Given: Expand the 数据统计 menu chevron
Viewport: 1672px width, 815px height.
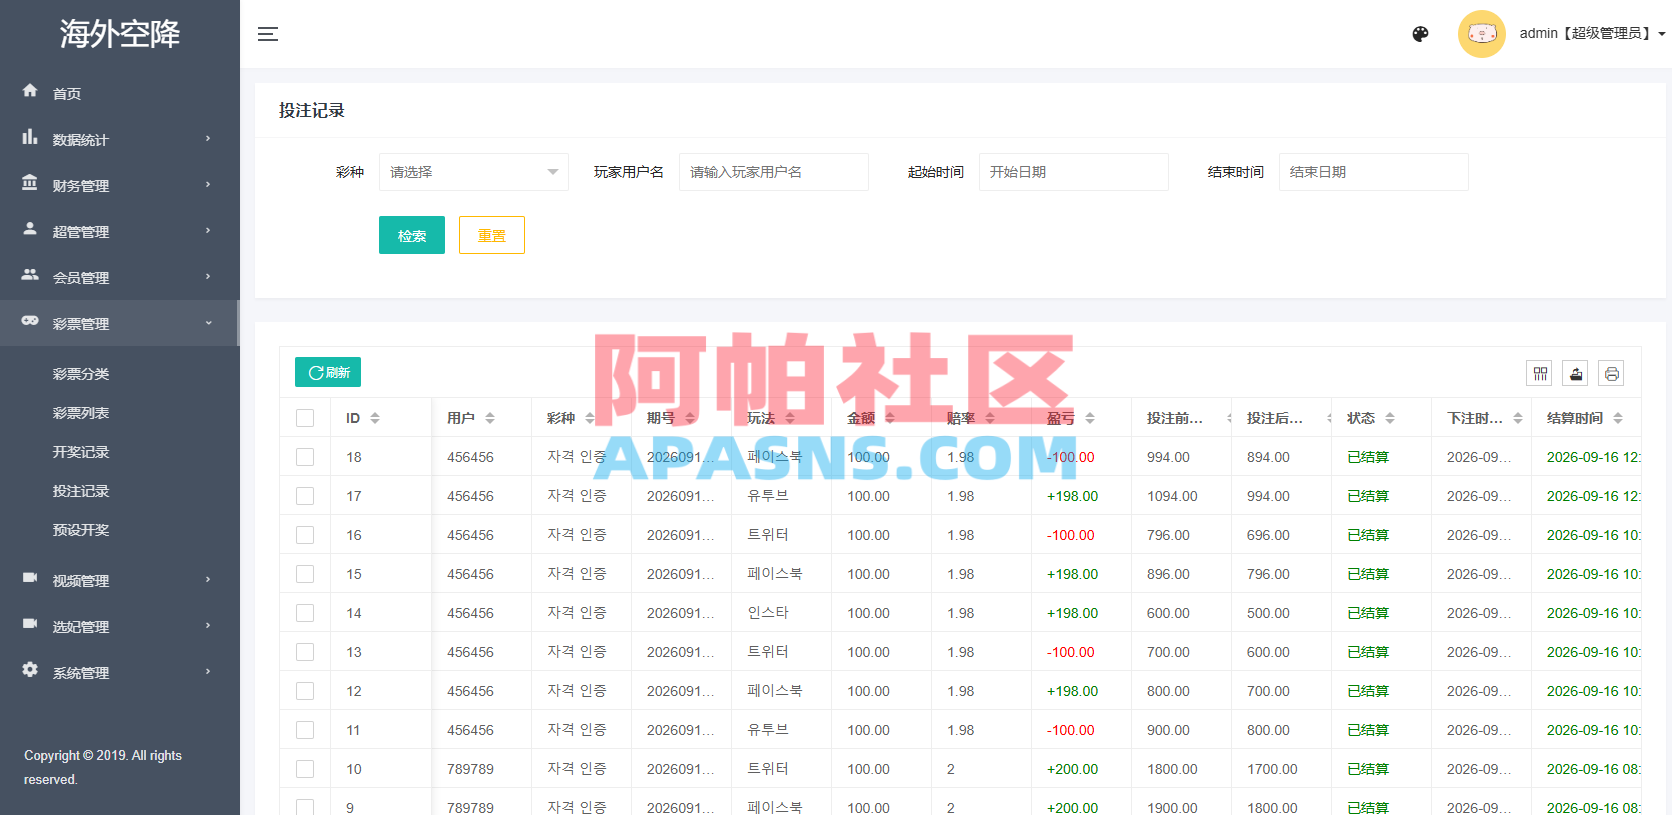Looking at the screenshot, I should (x=208, y=138).
